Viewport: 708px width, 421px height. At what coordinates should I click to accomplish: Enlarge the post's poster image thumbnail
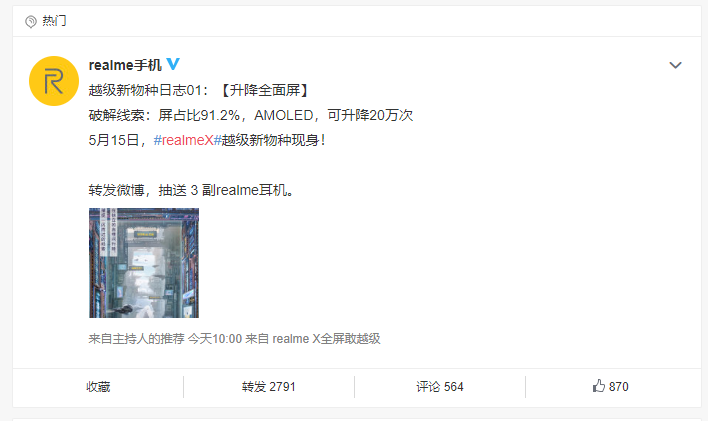[x=144, y=263]
